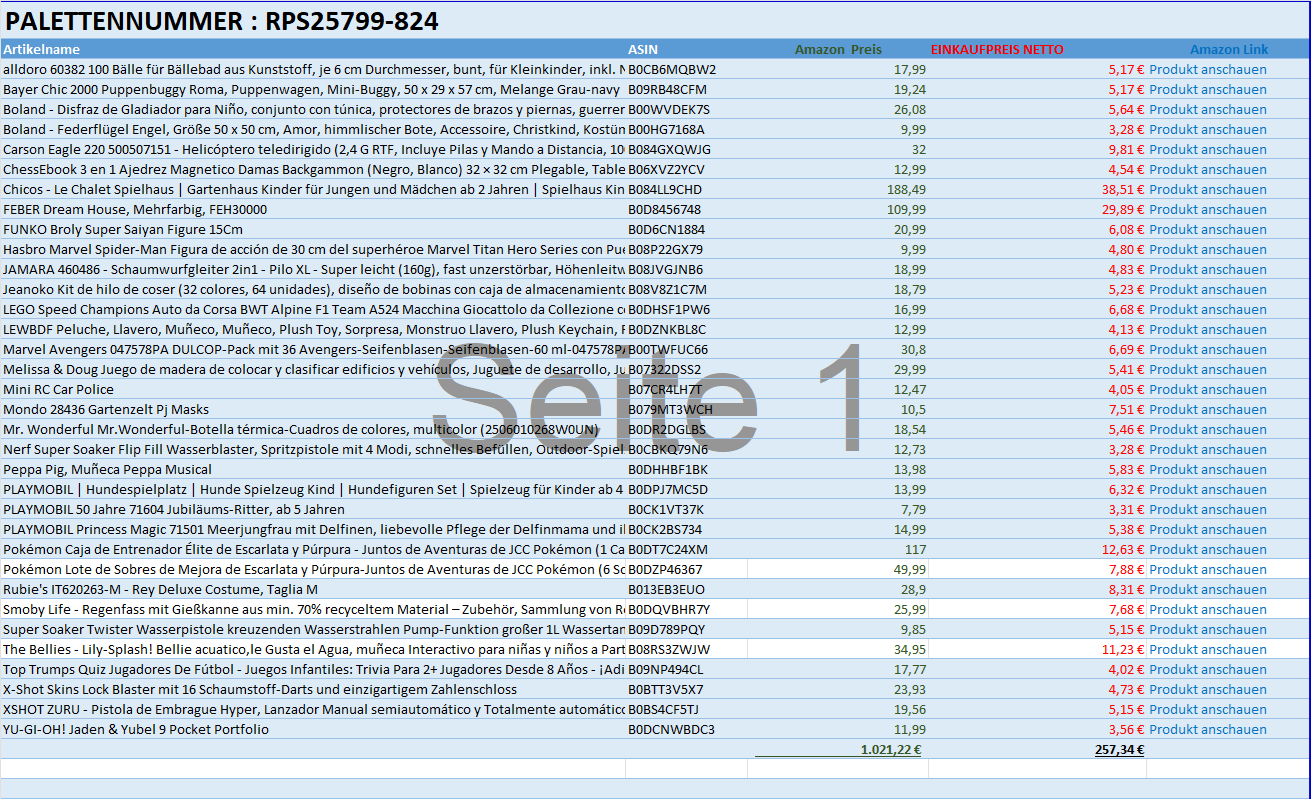Click the EINKAUFSPREIS NETTO header cell
Viewport: 1311px width, 799px height.
point(997,49)
